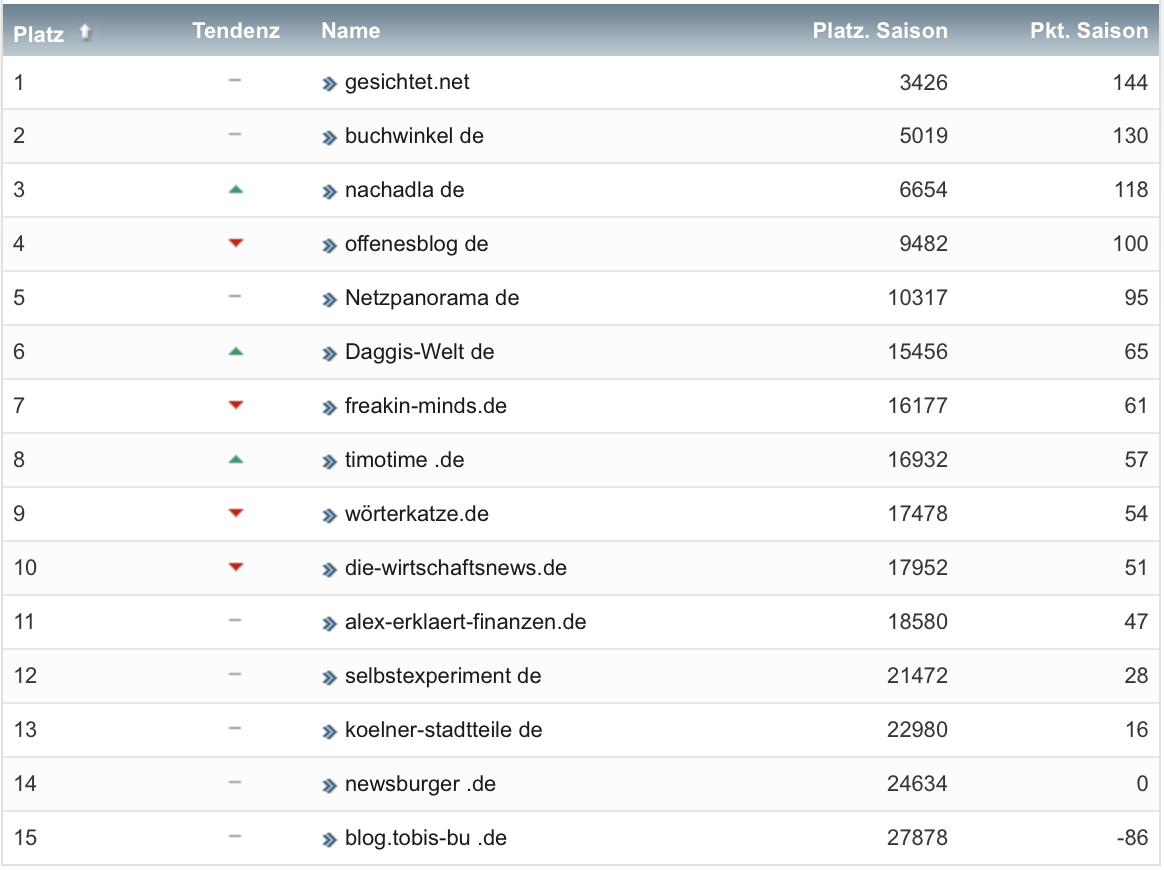This screenshot has height=870, width=1164.
Task: Click red down trend arrow for wörterkatze.de
Action: (x=235, y=513)
